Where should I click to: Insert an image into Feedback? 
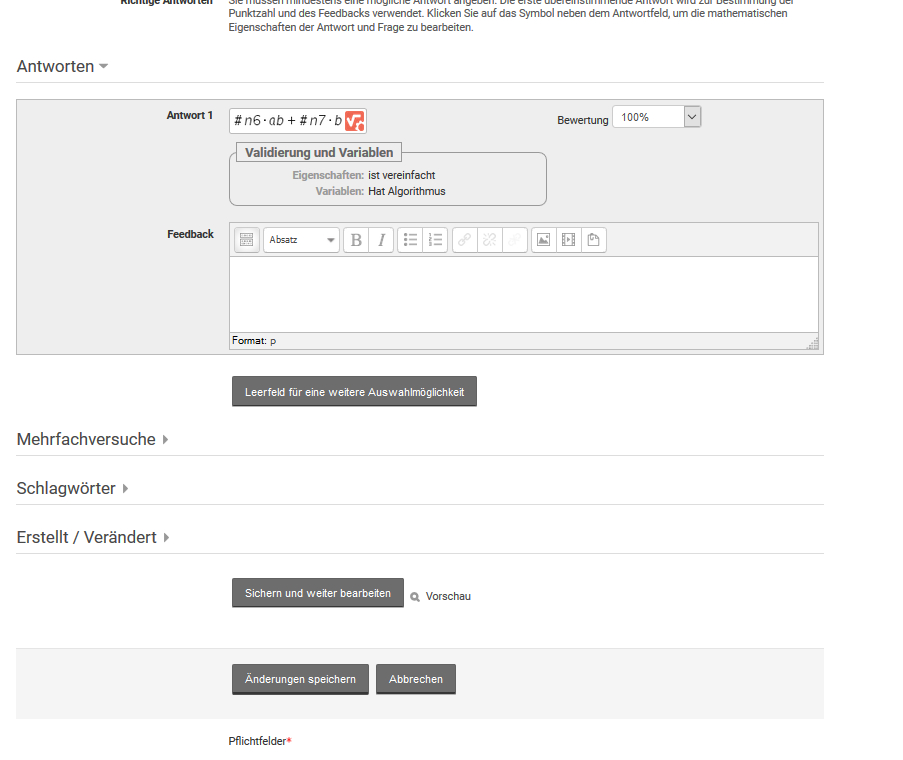pyautogui.click(x=543, y=240)
